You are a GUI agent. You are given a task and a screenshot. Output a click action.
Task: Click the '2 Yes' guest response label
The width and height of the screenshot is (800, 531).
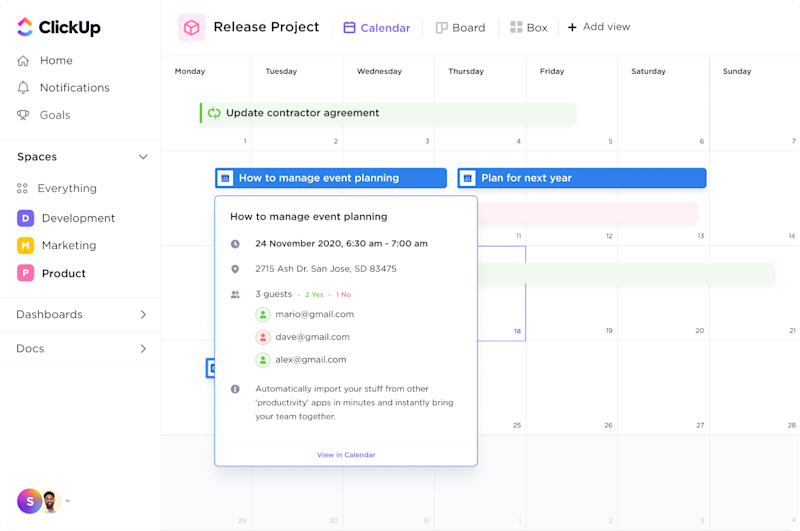pos(314,295)
